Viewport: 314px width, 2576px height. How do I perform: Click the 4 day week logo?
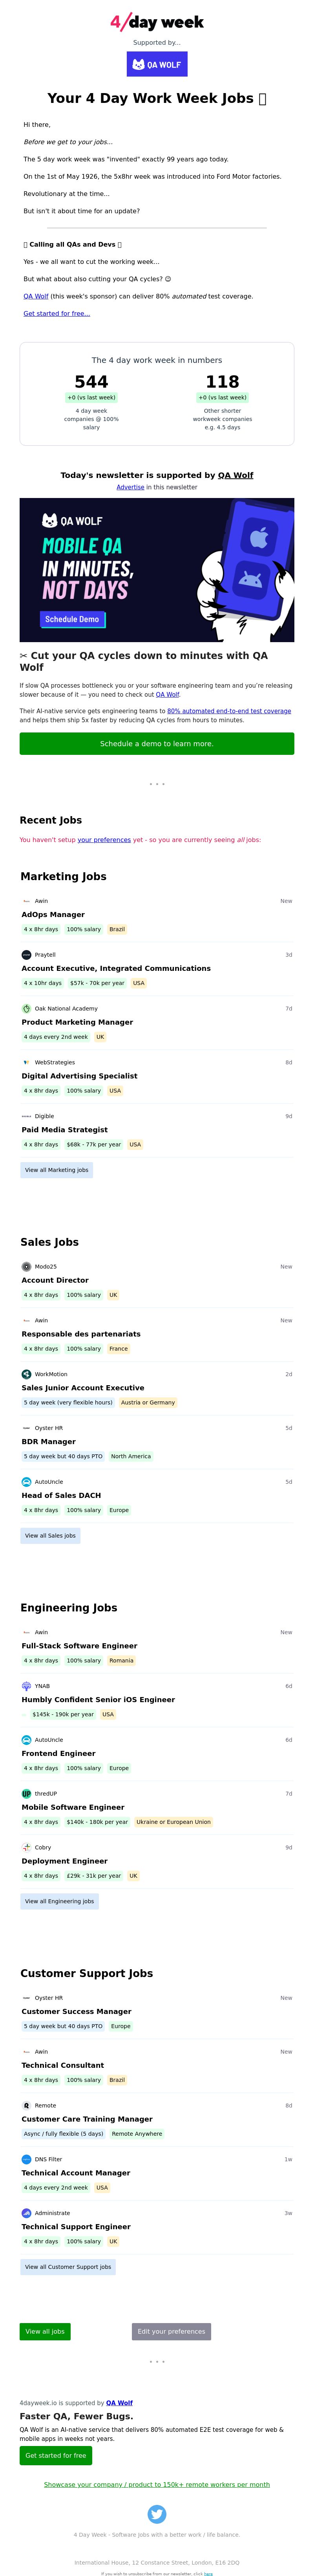pos(157,22)
